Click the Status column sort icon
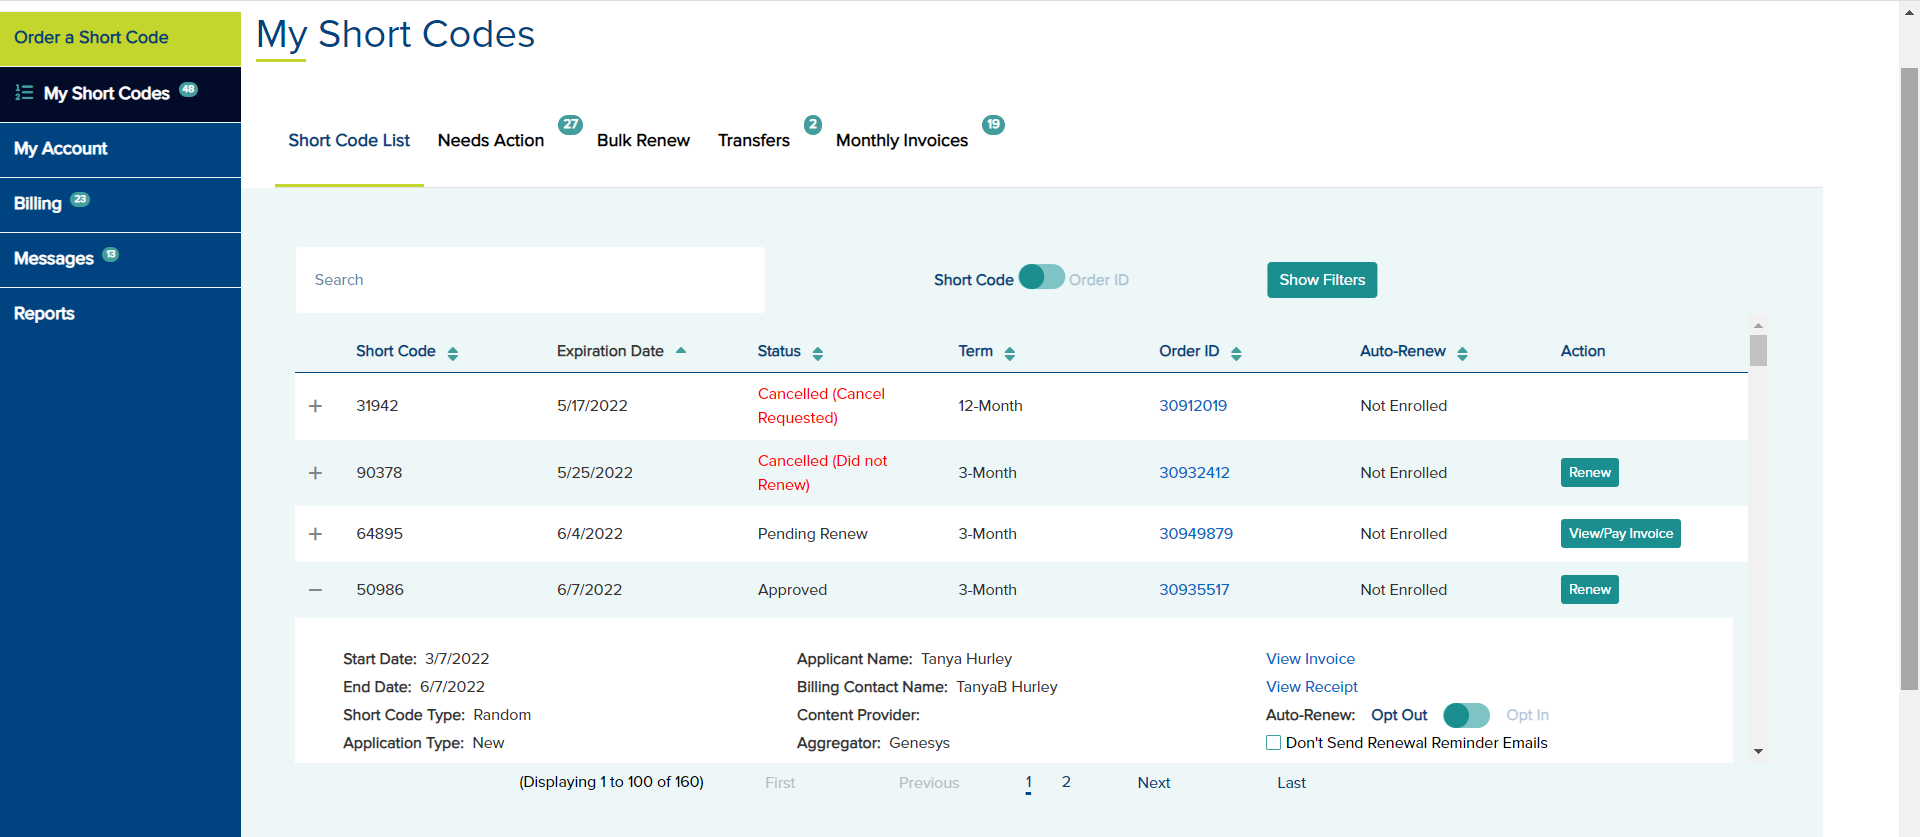This screenshot has width=1920, height=837. pos(818,353)
